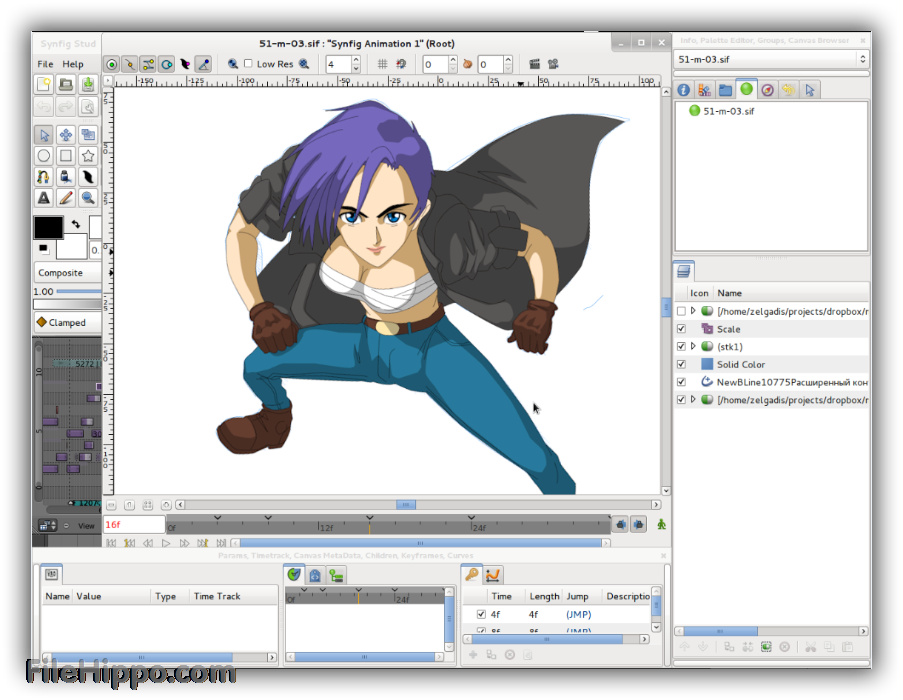Toggle vertex ducks display

(x=130, y=64)
